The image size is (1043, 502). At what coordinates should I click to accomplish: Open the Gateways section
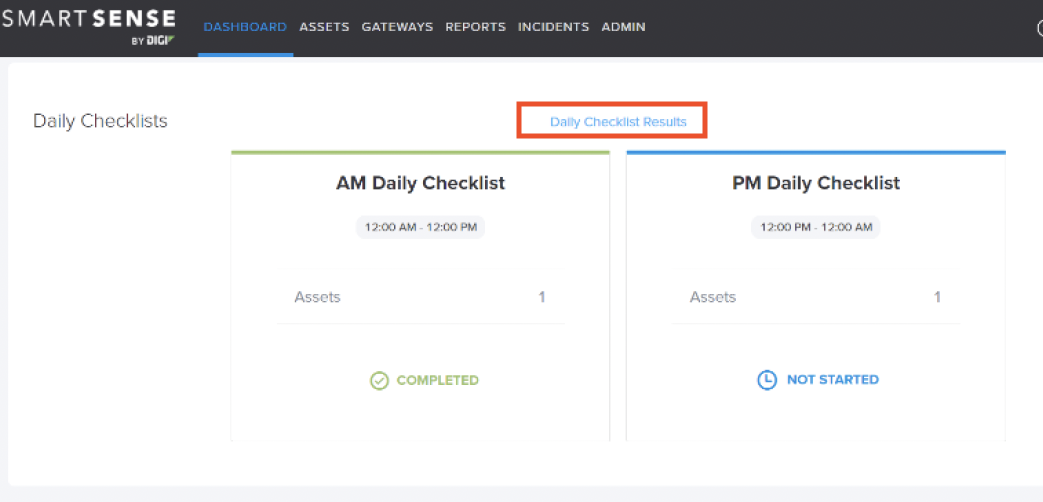(397, 27)
